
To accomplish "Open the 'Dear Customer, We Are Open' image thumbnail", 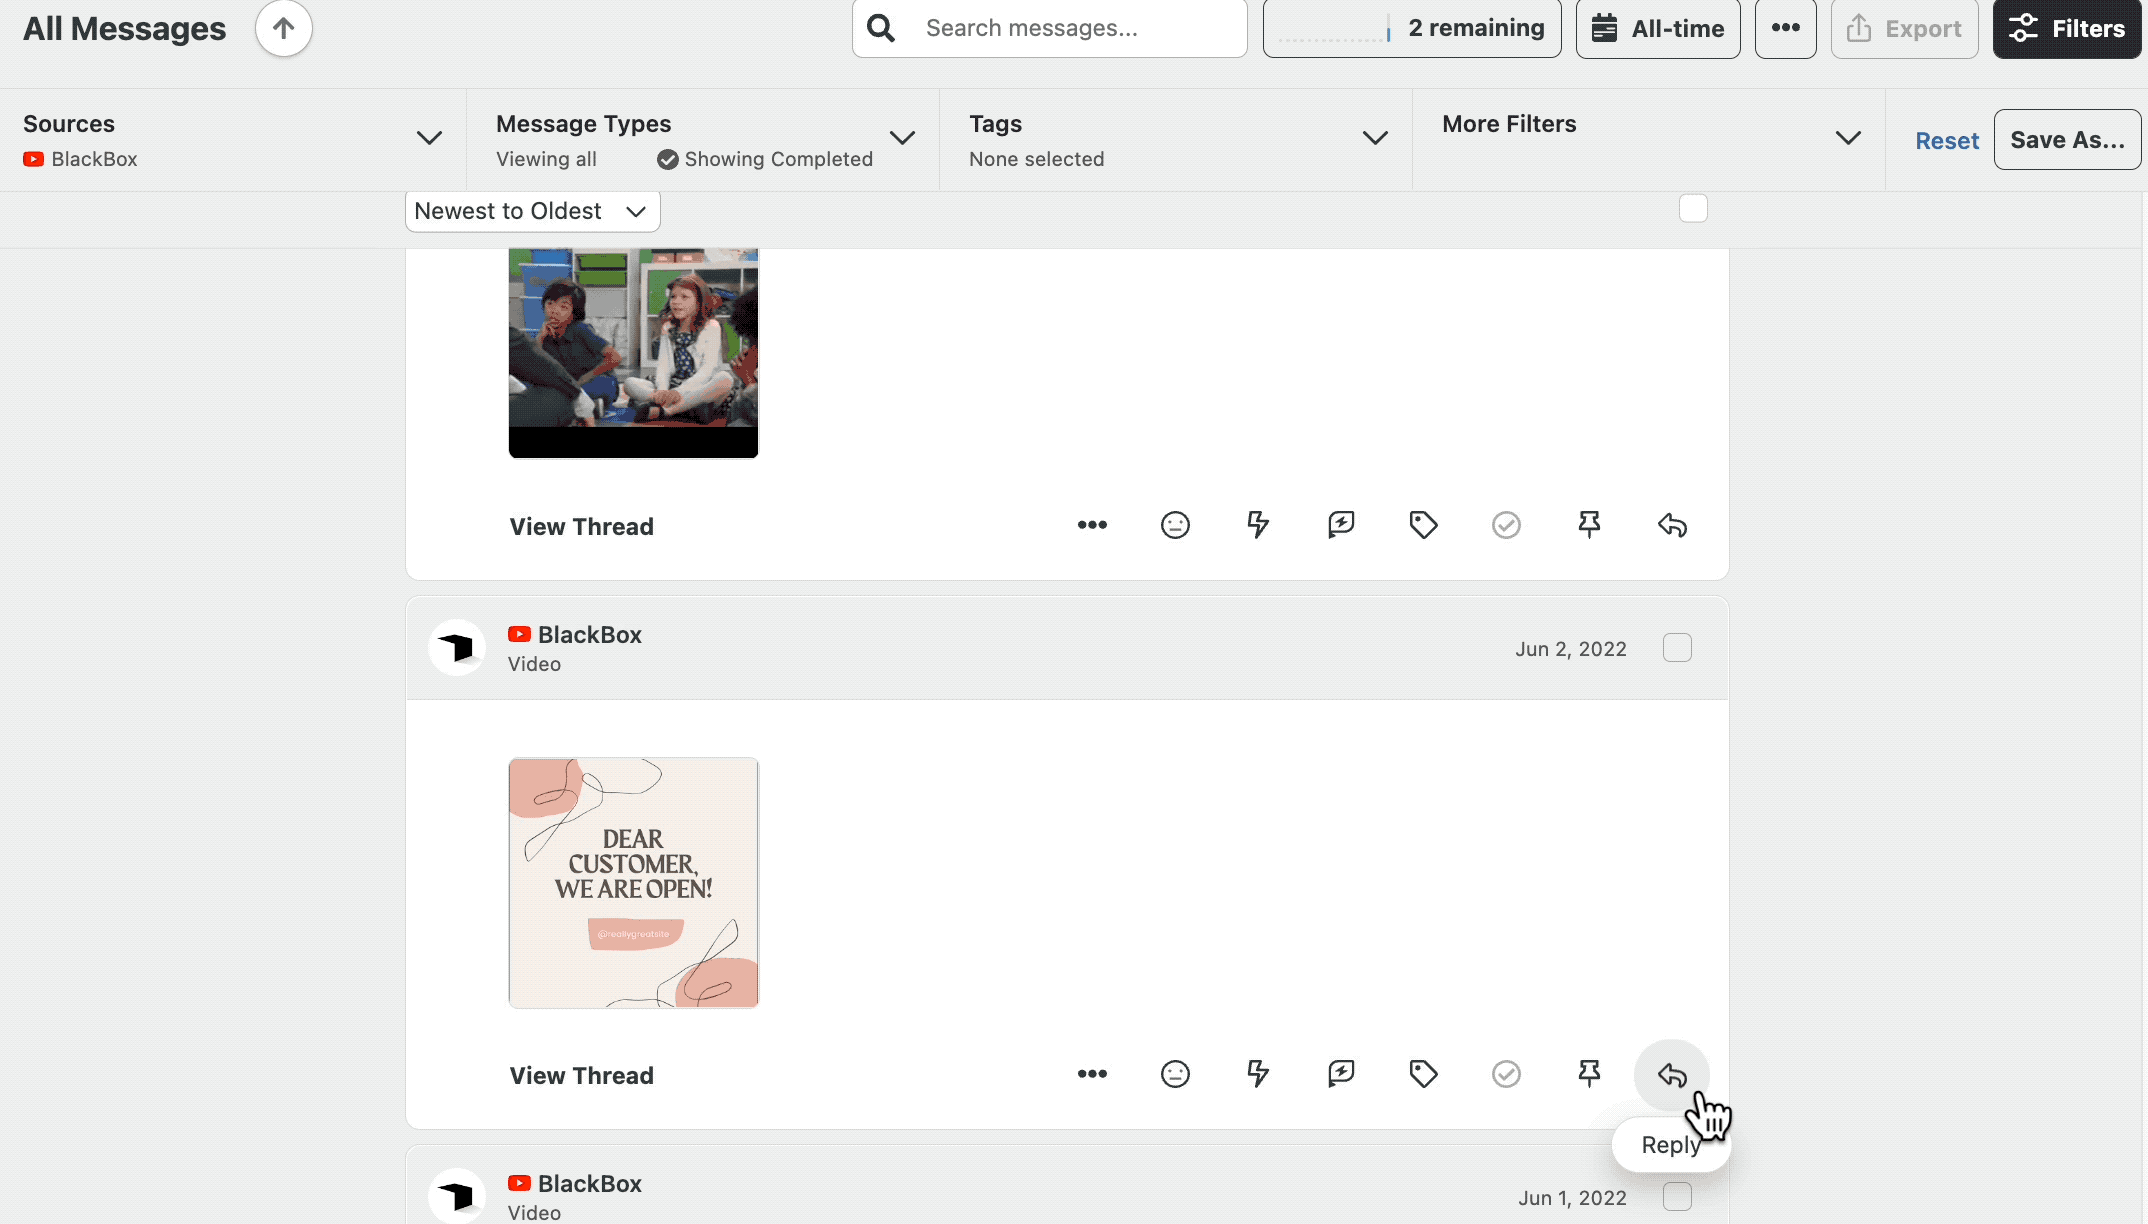I will point(632,883).
